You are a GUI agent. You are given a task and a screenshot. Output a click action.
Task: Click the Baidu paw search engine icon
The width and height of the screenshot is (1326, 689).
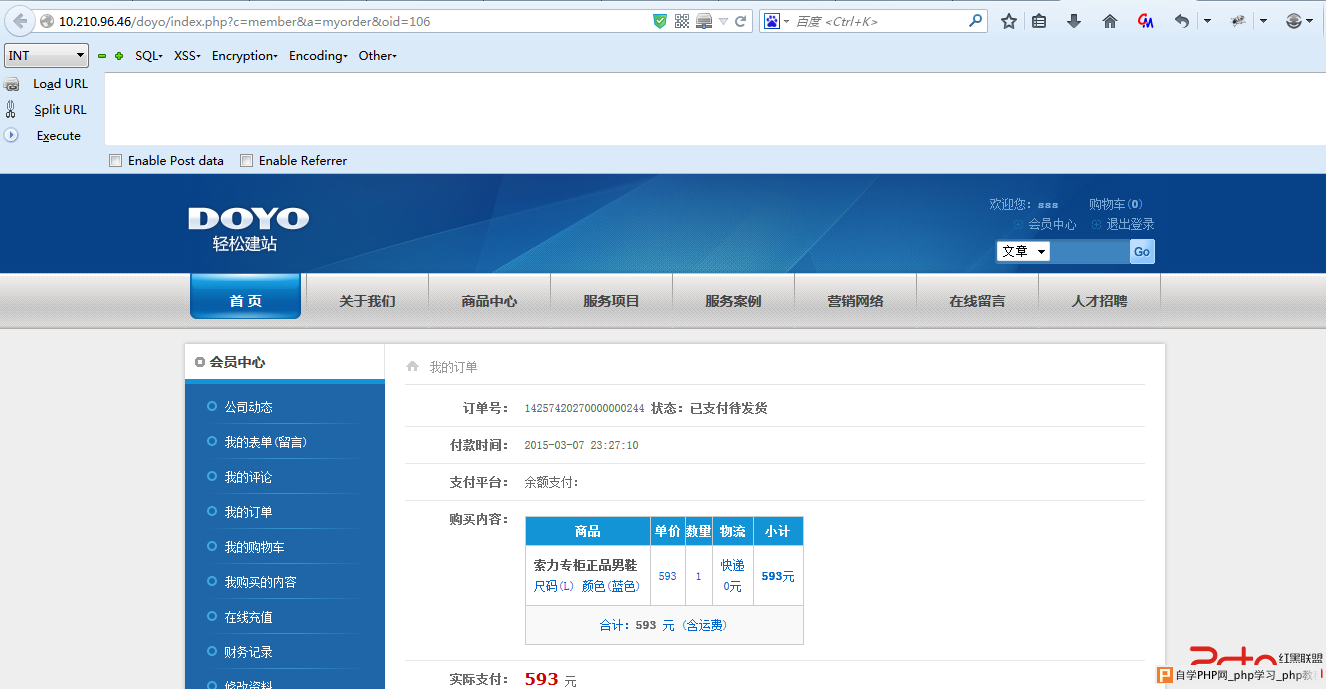772,21
